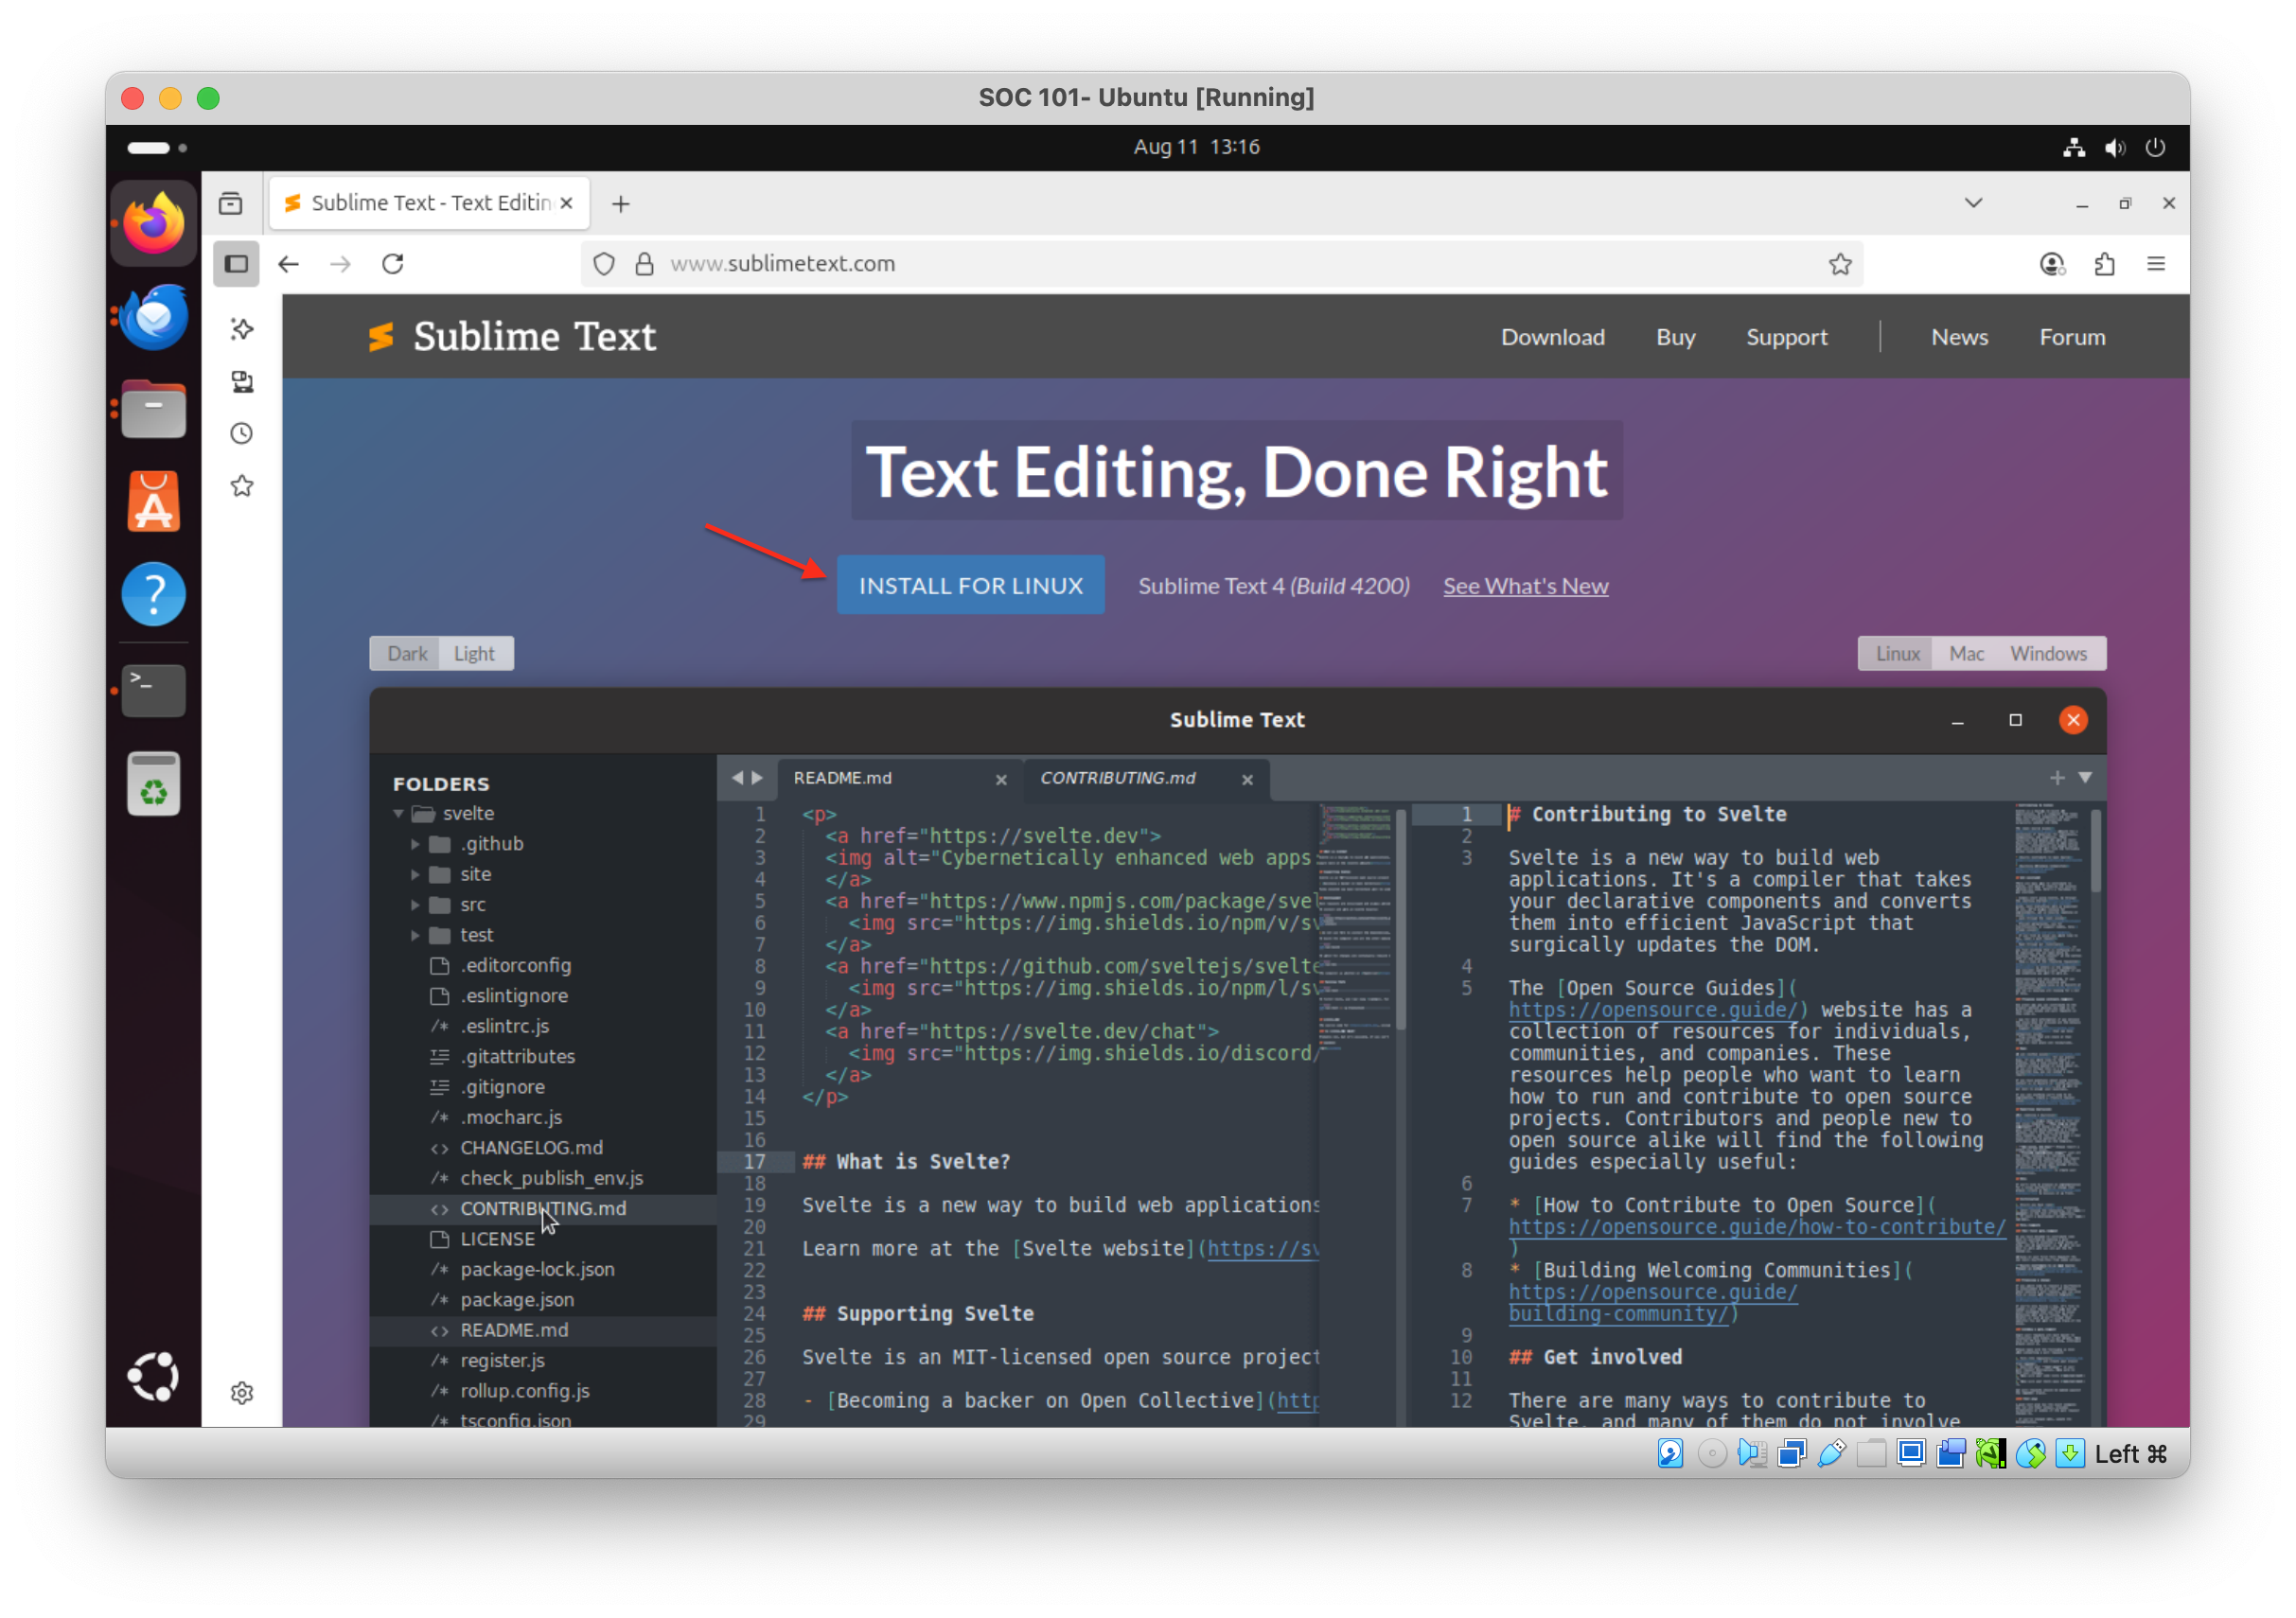Go back one page in Firefox
The image size is (2296, 1618).
289,264
